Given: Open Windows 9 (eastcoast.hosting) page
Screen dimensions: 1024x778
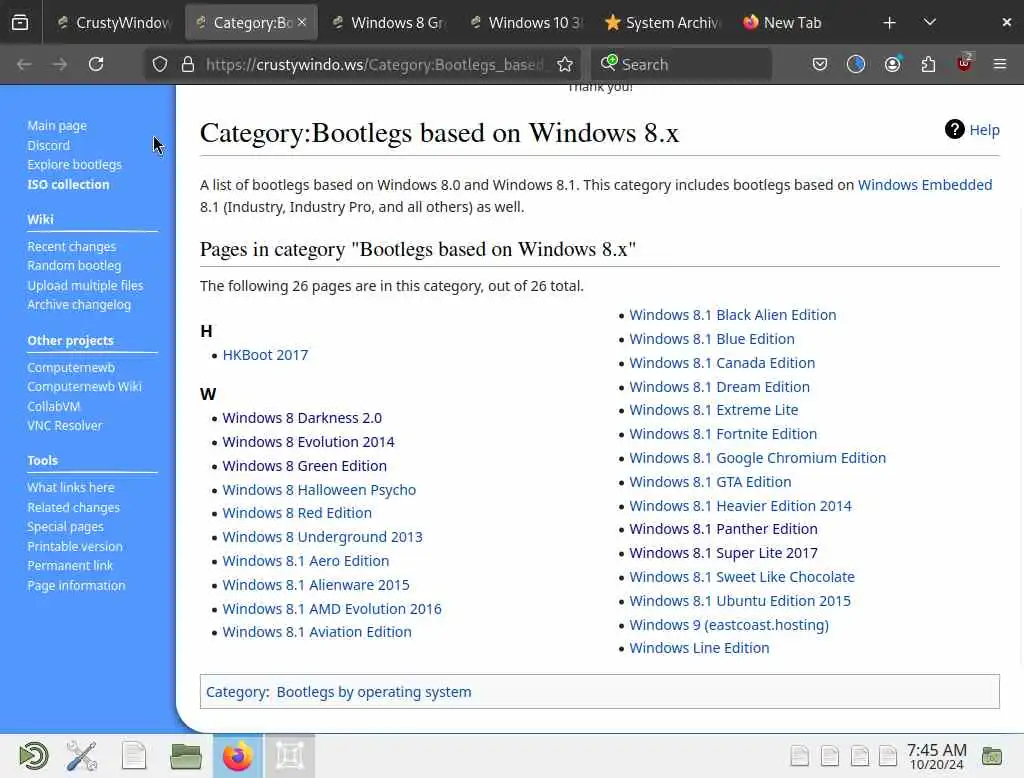Looking at the screenshot, I should tap(729, 624).
